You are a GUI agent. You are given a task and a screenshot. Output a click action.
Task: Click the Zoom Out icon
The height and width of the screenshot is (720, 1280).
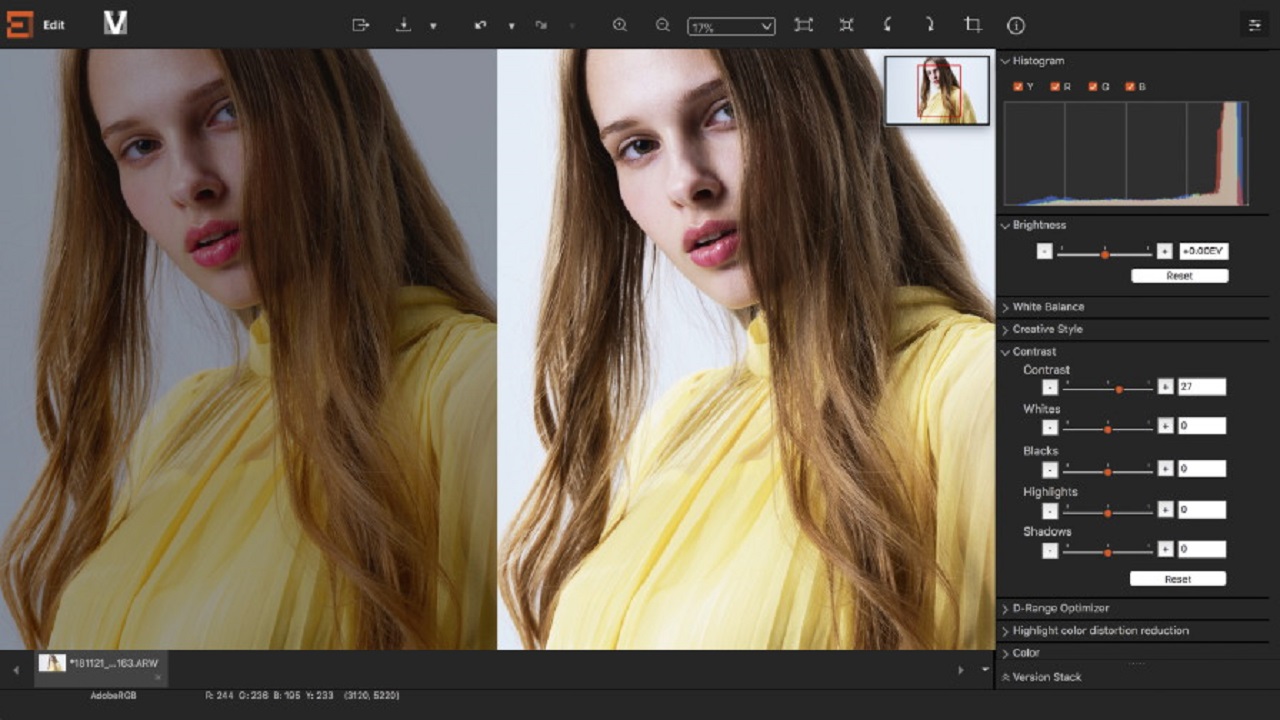(663, 25)
